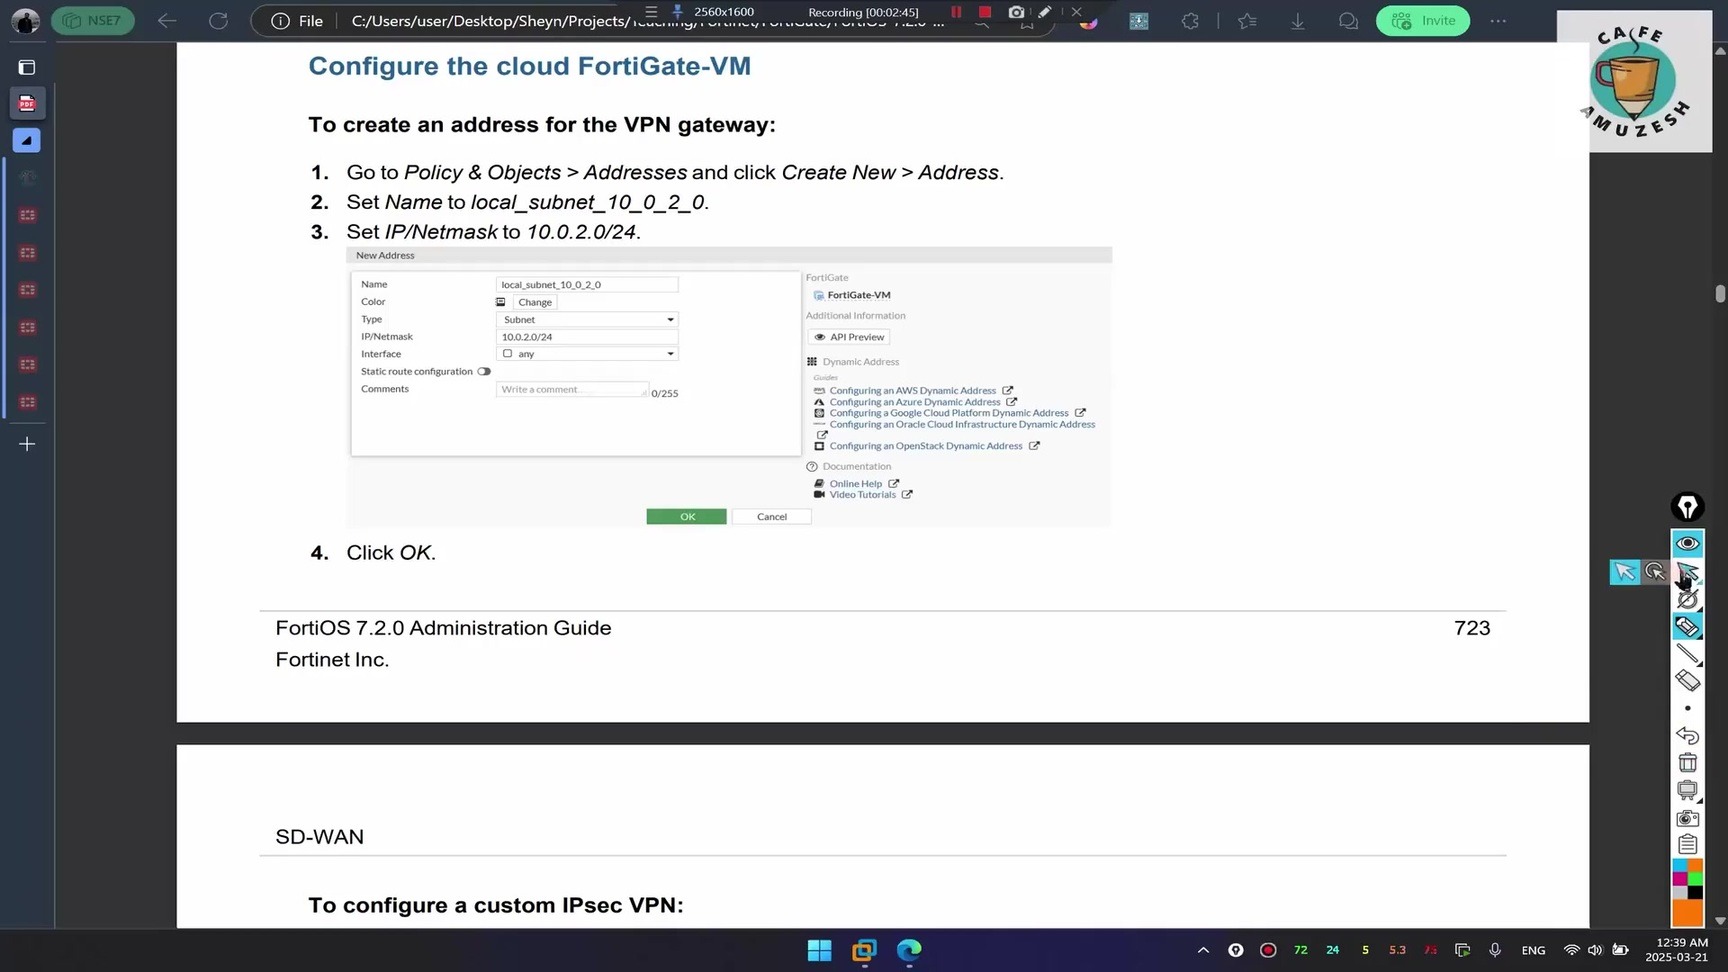
Task: Capture a snapshot with annotation camera
Action: click(1688, 818)
